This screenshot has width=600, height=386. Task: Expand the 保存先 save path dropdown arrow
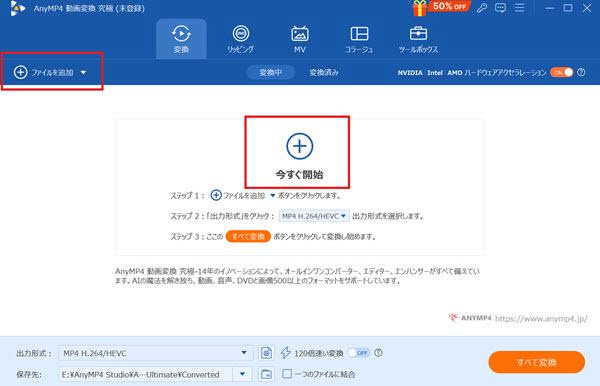[242, 374]
